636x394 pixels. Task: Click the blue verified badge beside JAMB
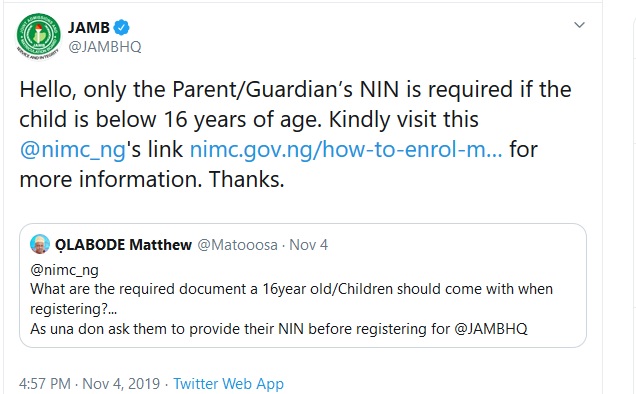pos(121,28)
